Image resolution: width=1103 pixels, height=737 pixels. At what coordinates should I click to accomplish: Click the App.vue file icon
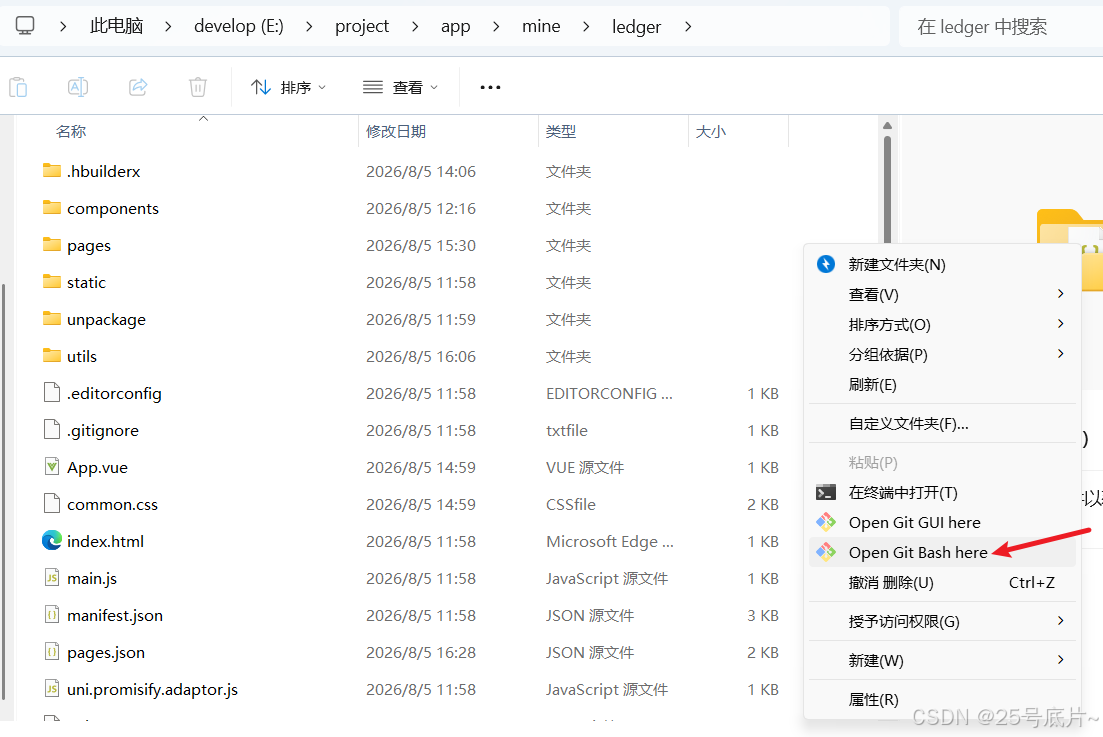pyautogui.click(x=52, y=466)
